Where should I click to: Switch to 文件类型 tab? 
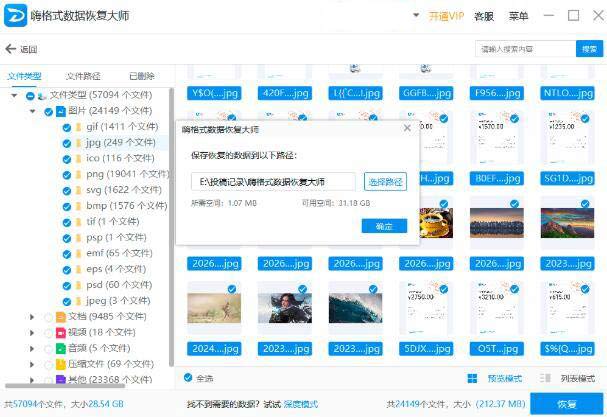point(24,76)
